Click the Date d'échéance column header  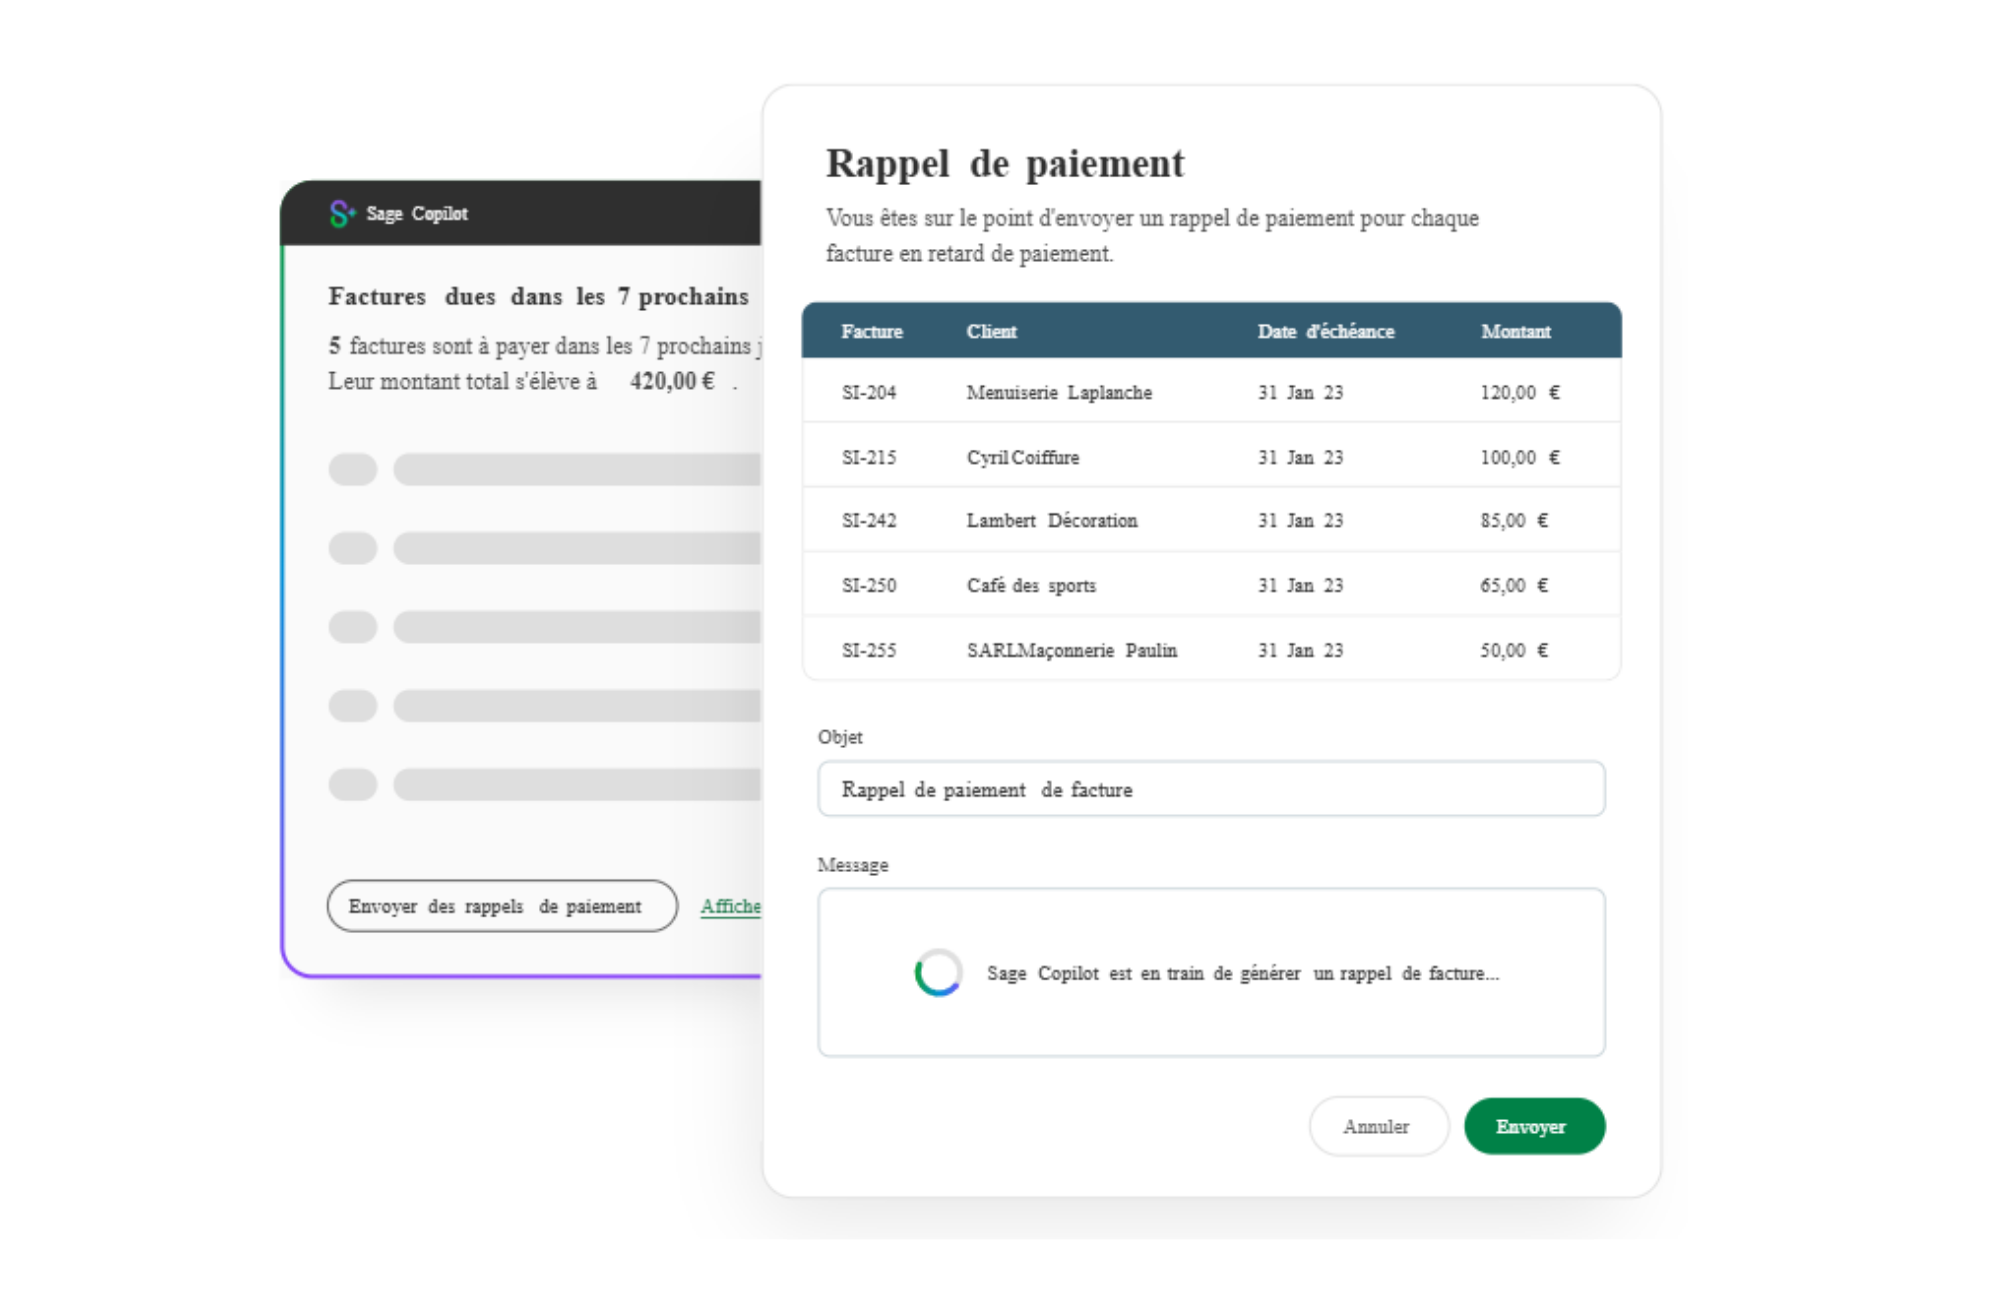1325,331
